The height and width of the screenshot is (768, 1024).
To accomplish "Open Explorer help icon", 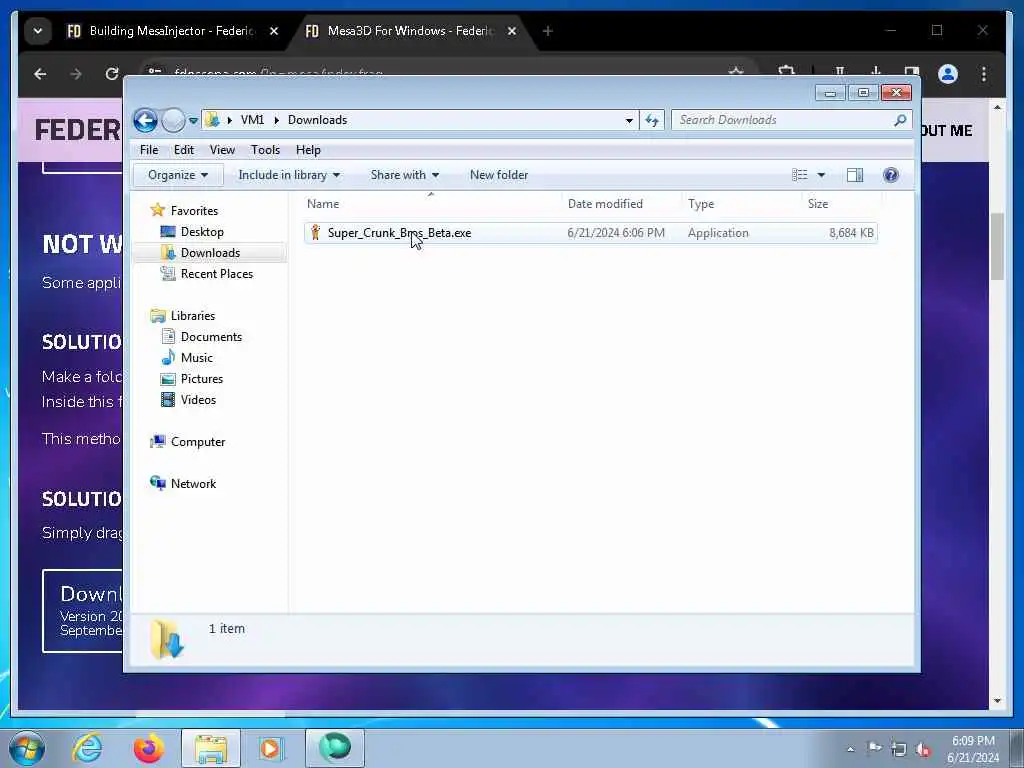I will pyautogui.click(x=891, y=175).
